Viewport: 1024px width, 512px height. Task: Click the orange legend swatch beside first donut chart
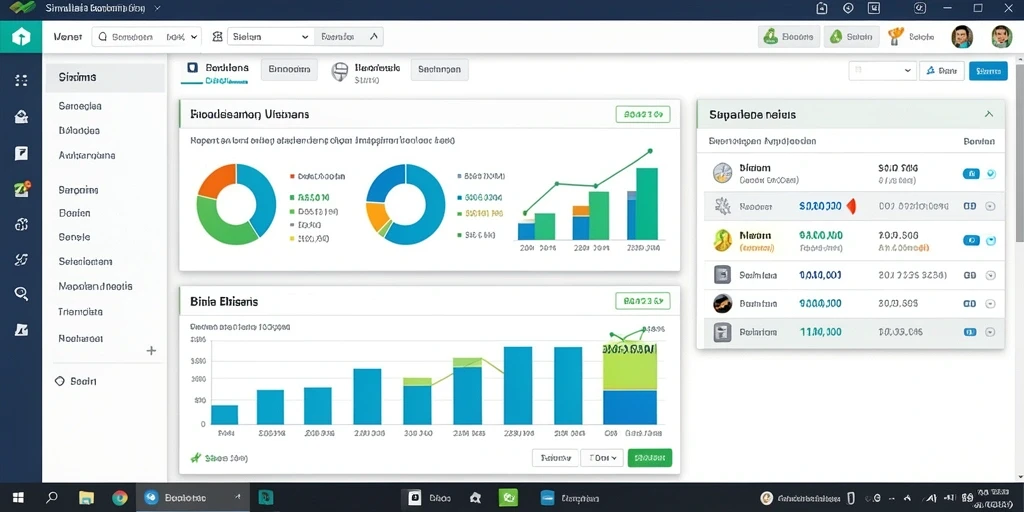pyautogui.click(x=291, y=176)
